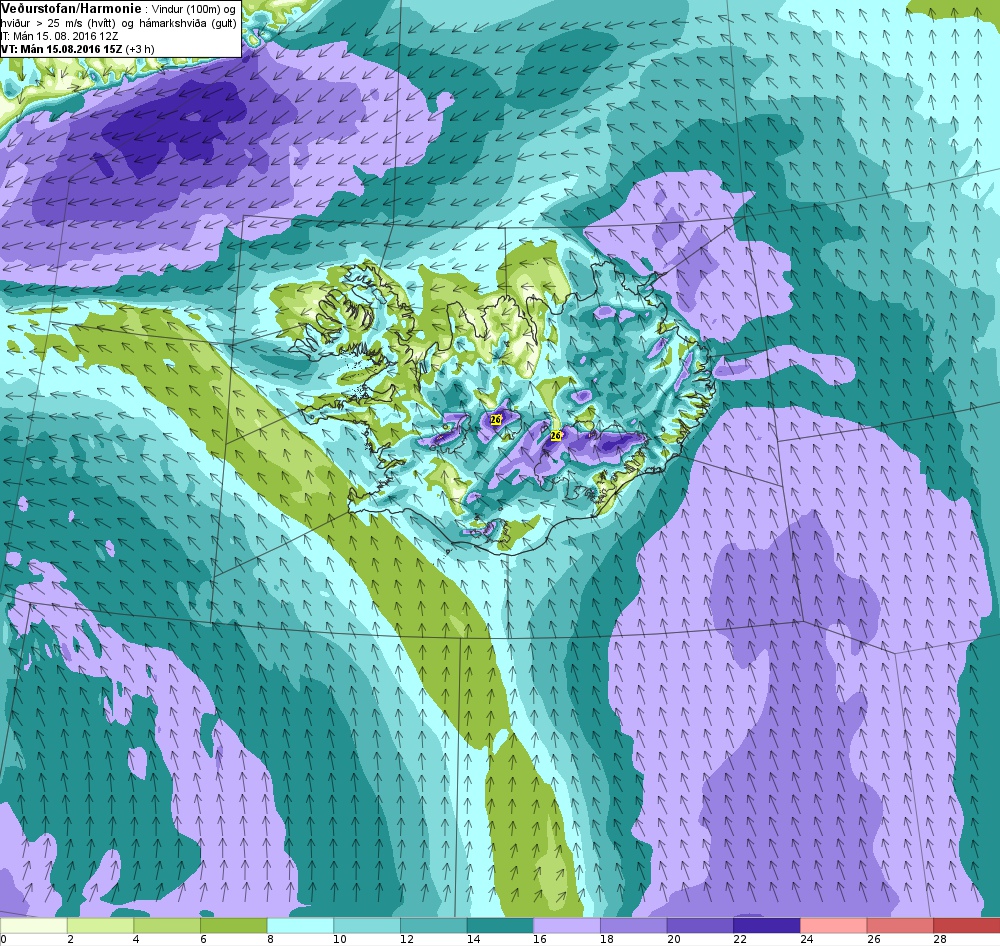Click the legend scale label '4'

click(136, 939)
